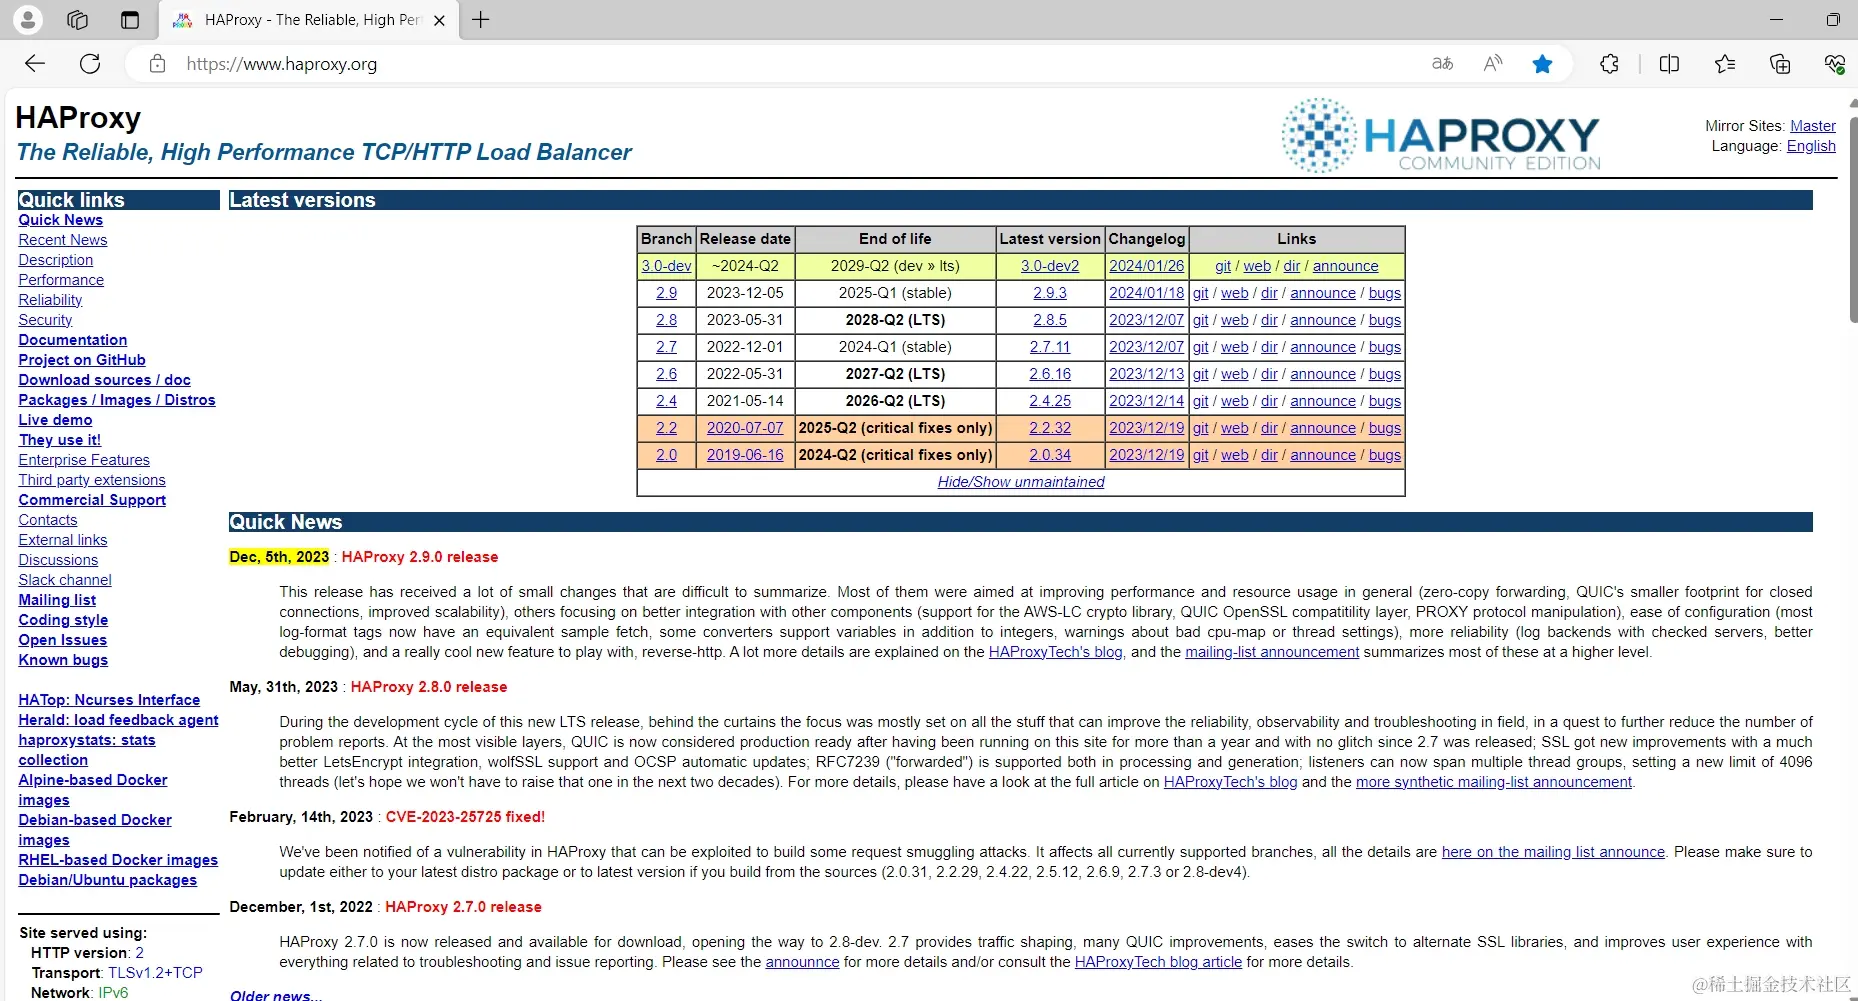Click the '2028-Q2 (LTS)' end of life cell
The height and width of the screenshot is (1001, 1858).
tap(895, 320)
